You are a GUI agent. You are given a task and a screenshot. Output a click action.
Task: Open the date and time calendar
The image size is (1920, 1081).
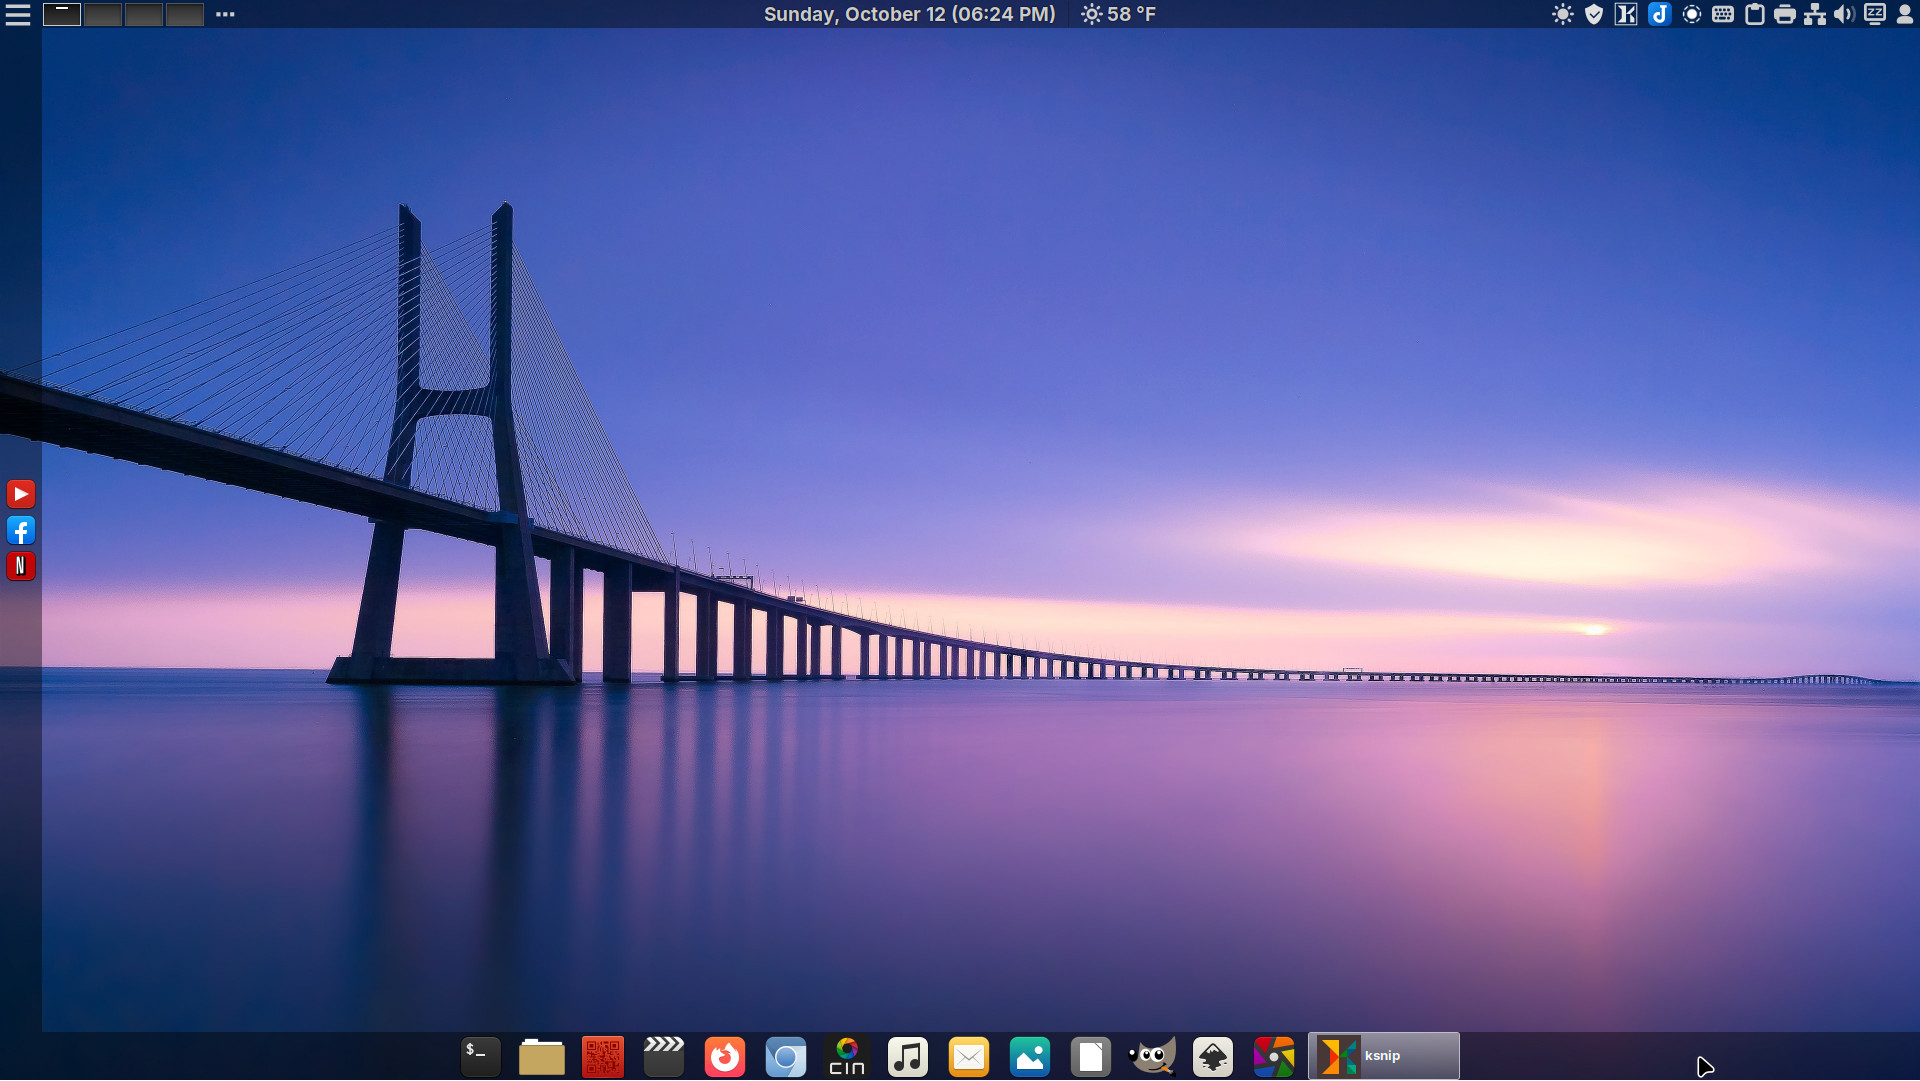(x=909, y=14)
